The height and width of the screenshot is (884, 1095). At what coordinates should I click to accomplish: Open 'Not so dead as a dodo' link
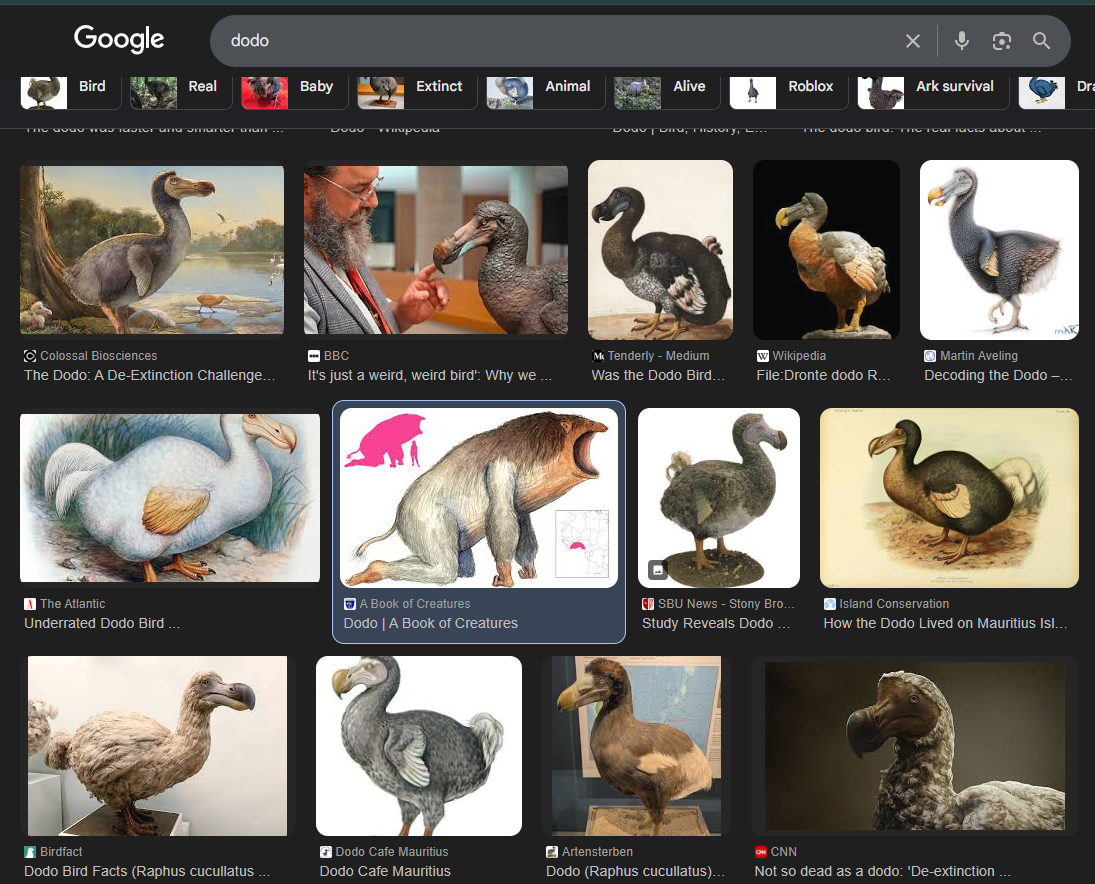[x=882, y=871]
